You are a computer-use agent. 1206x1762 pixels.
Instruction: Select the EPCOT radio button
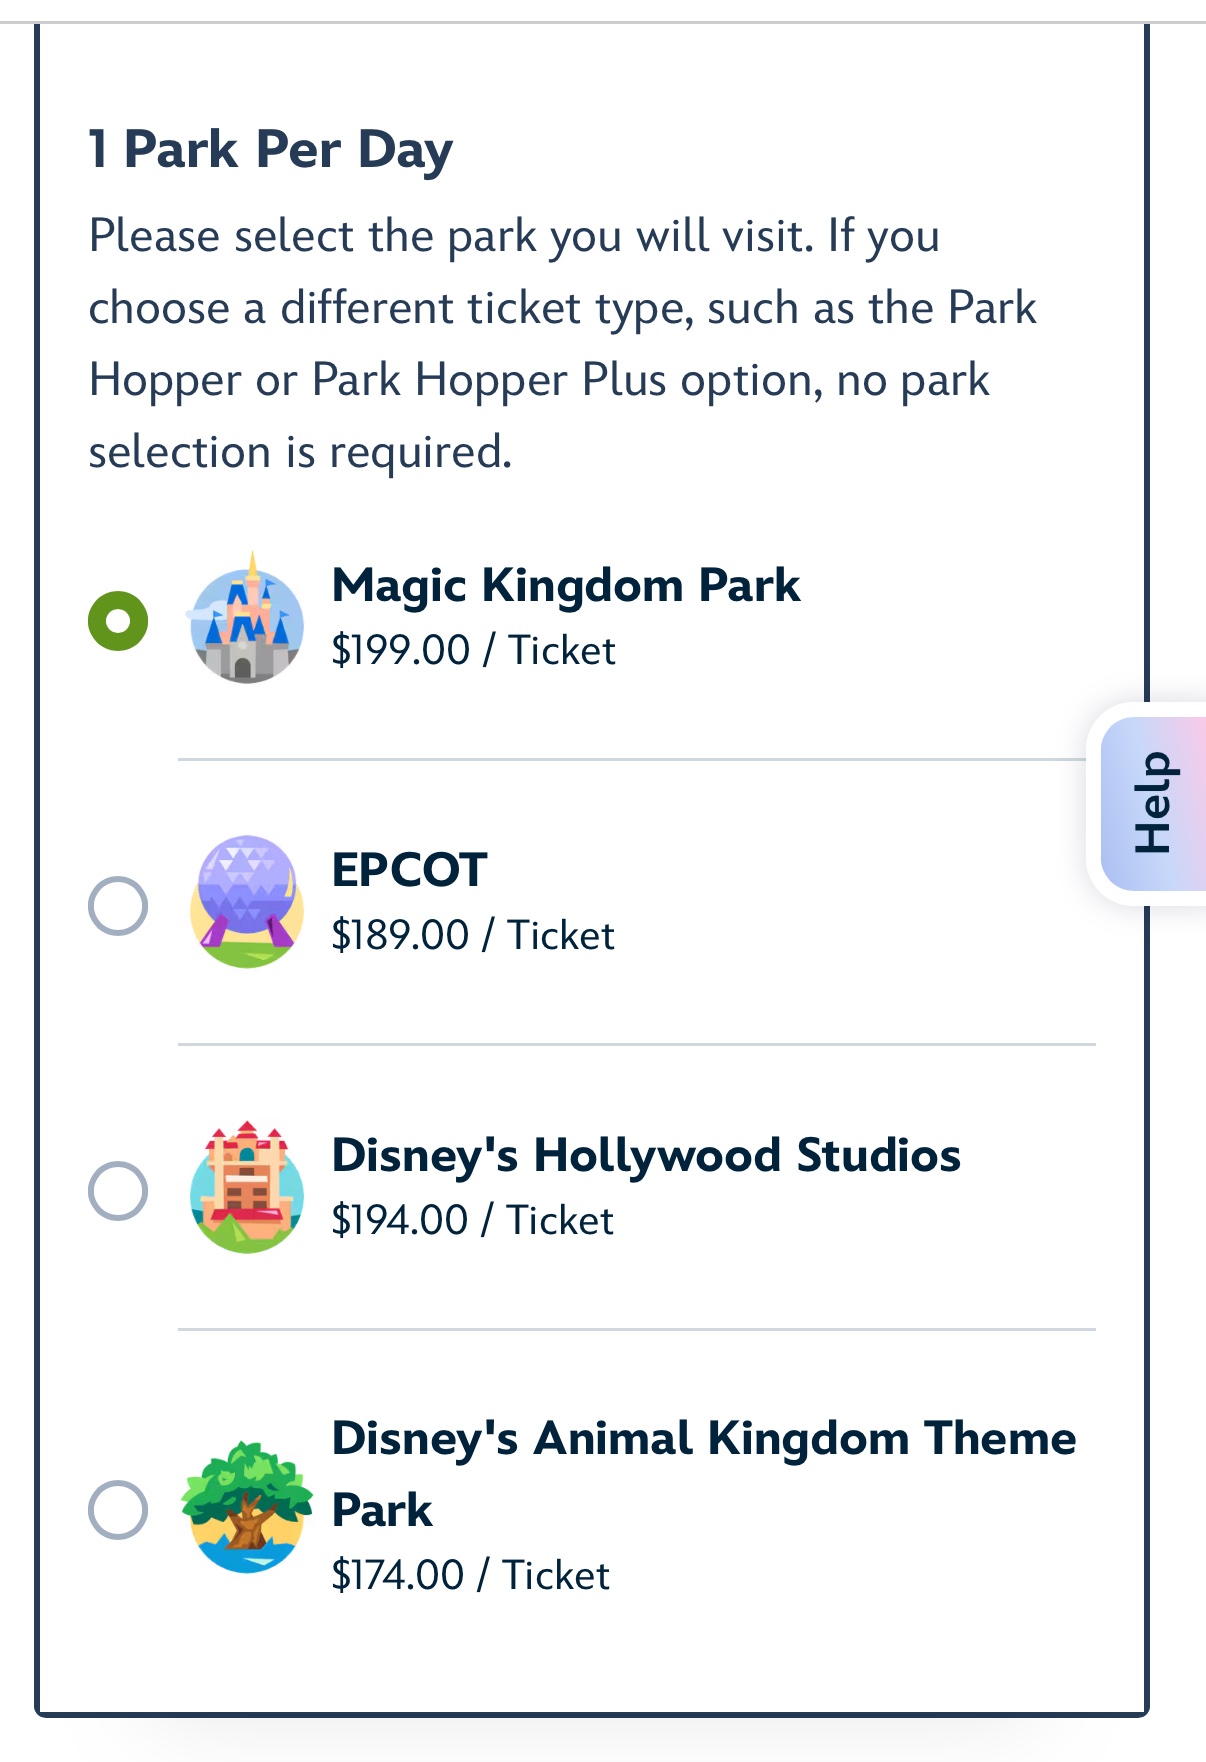pyautogui.click(x=118, y=906)
